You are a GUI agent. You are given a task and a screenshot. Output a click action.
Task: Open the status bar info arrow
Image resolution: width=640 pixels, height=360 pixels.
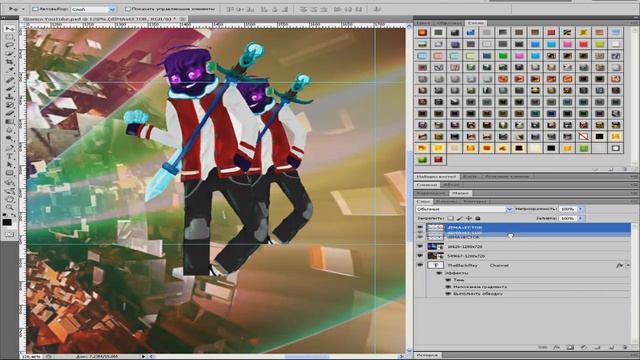click(x=143, y=356)
